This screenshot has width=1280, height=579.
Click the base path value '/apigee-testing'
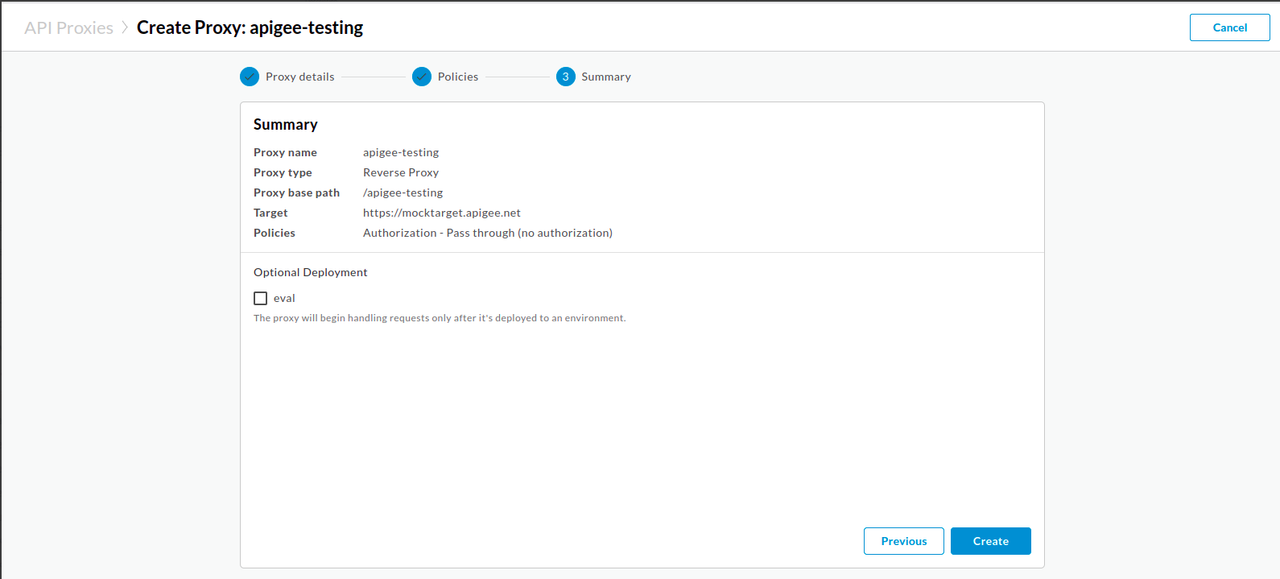tap(403, 193)
